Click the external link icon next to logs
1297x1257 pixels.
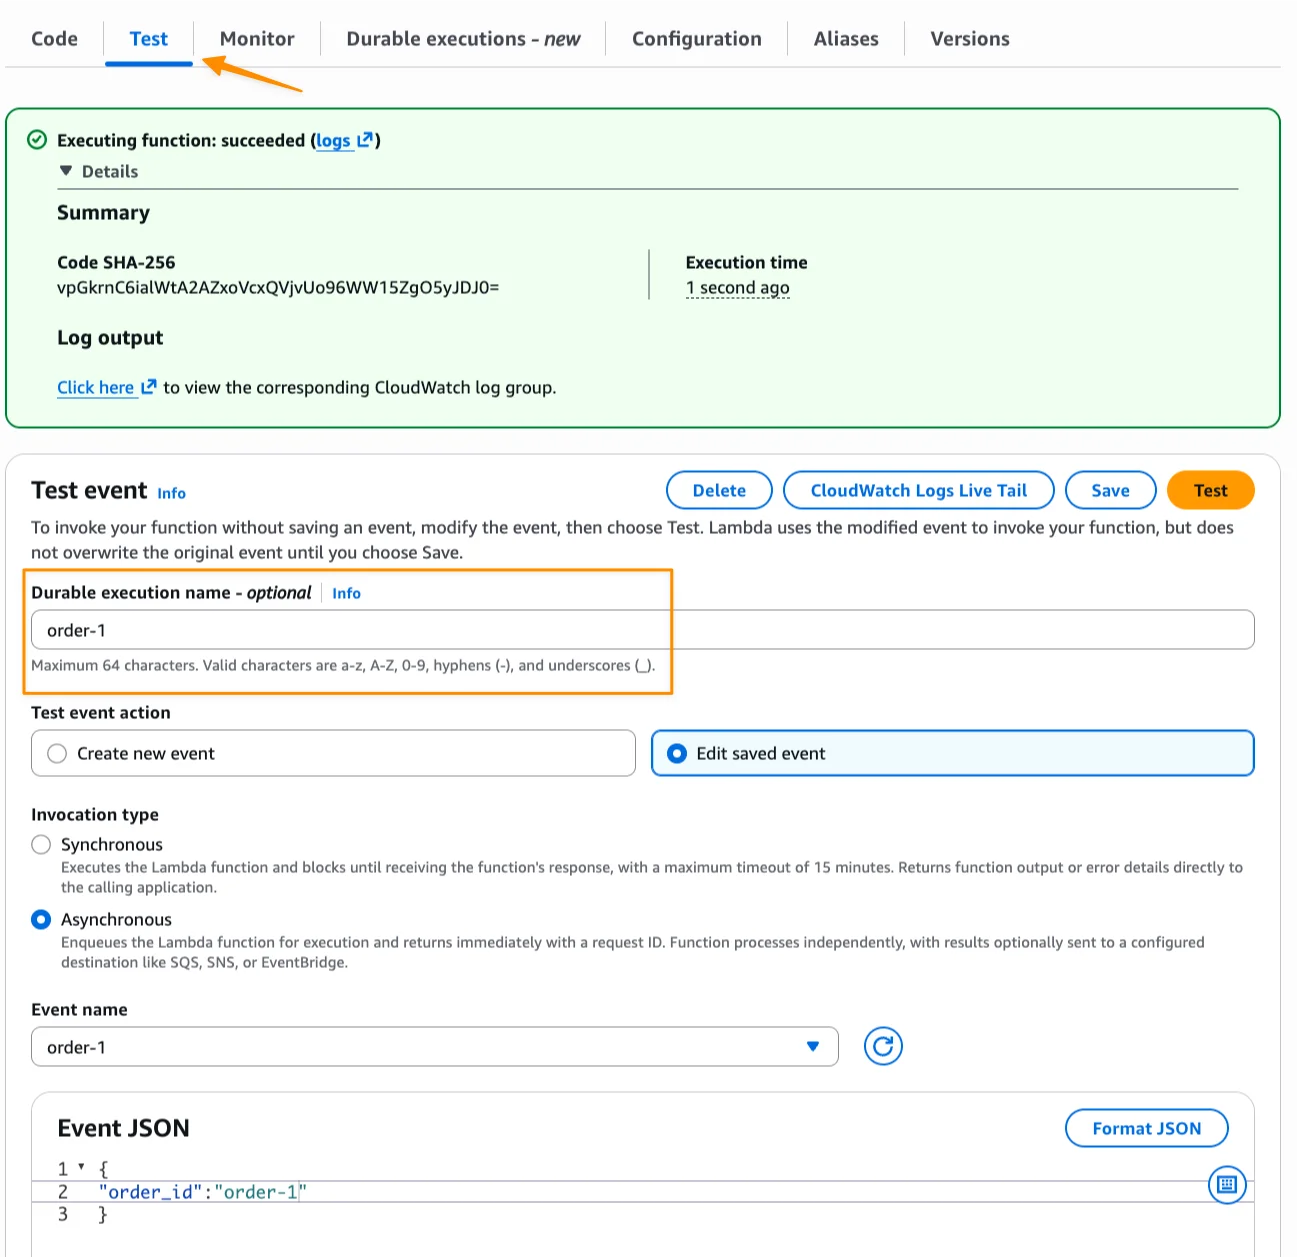(x=365, y=140)
